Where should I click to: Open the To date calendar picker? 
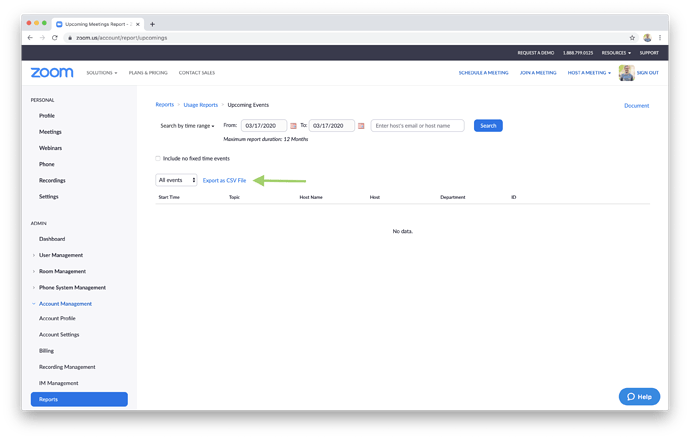(x=361, y=126)
